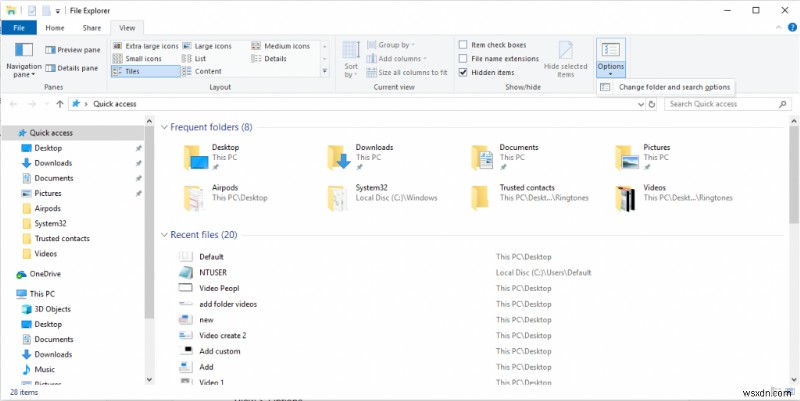The height and width of the screenshot is (401, 800).
Task: Click Size all columns to fit
Action: point(407,72)
